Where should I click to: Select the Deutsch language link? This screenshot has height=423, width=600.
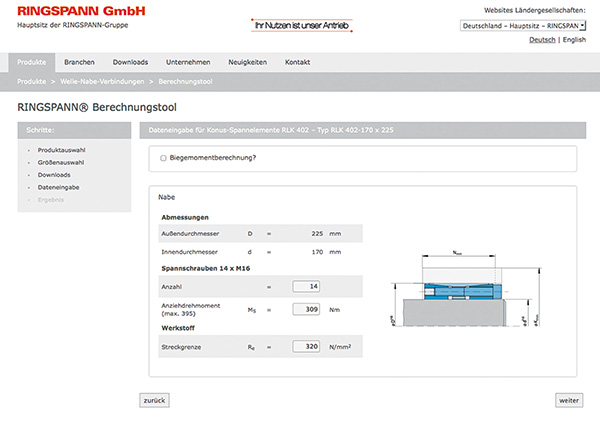click(x=542, y=39)
